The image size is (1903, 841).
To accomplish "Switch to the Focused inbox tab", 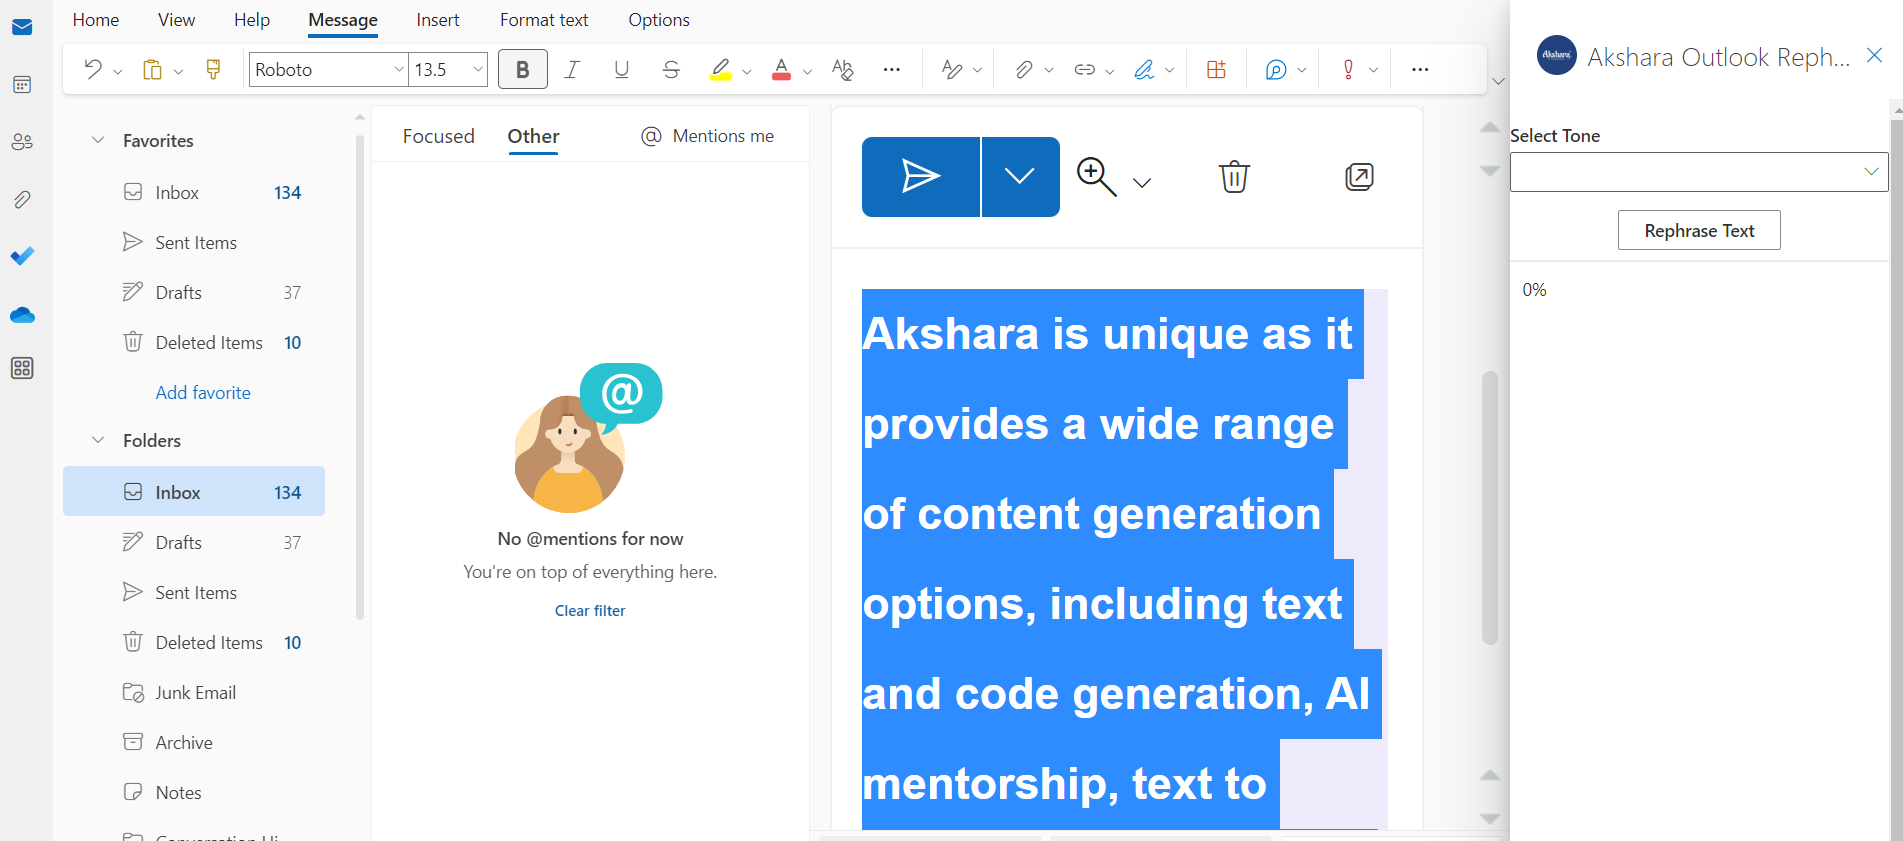I will (438, 136).
